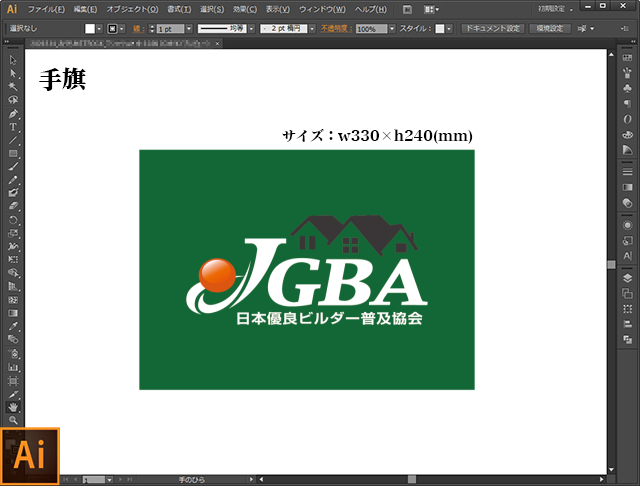Click the 環境設定 button
Screen dimensions: 640x486
pos(550,29)
